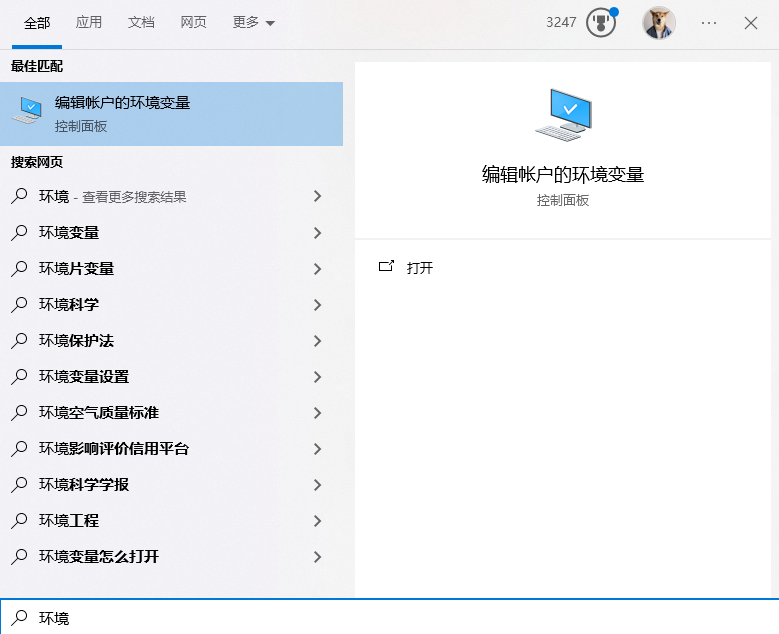Expand the 更多 dropdown filter

[253, 23]
